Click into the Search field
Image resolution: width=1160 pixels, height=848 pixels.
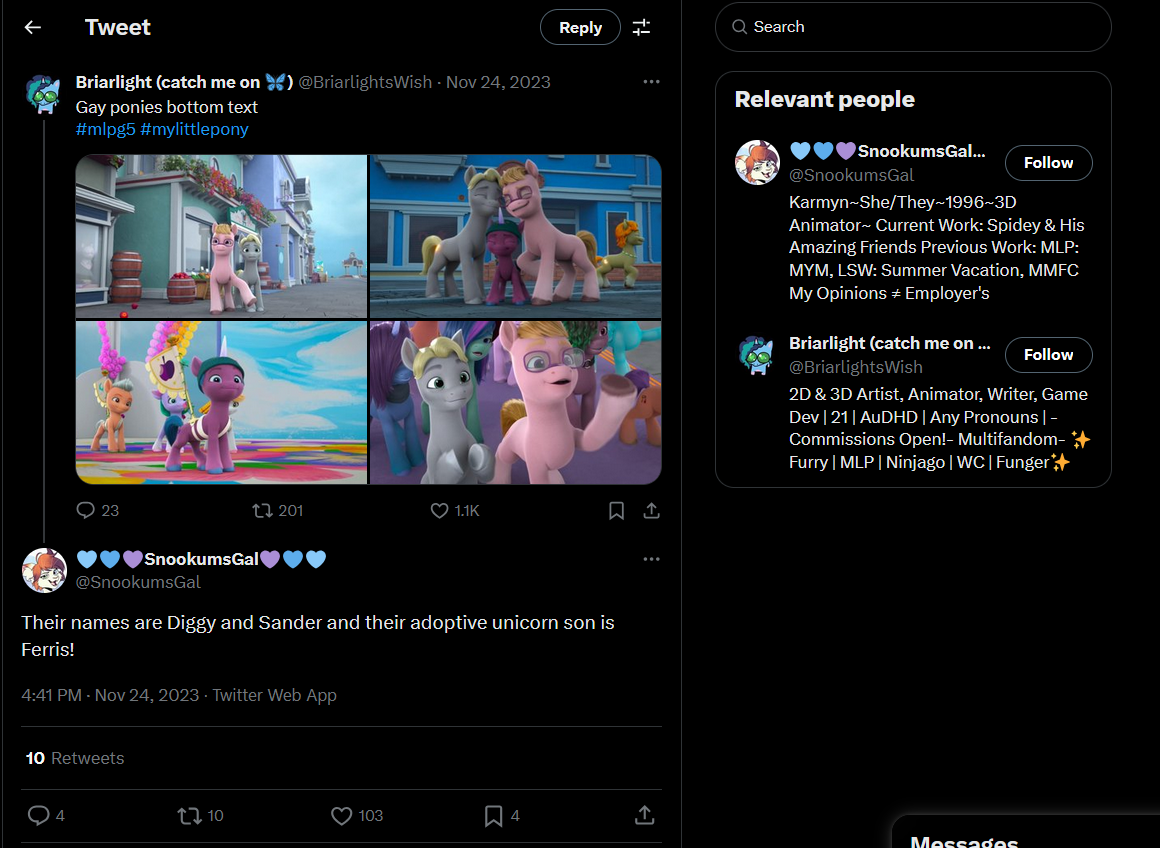click(x=913, y=27)
